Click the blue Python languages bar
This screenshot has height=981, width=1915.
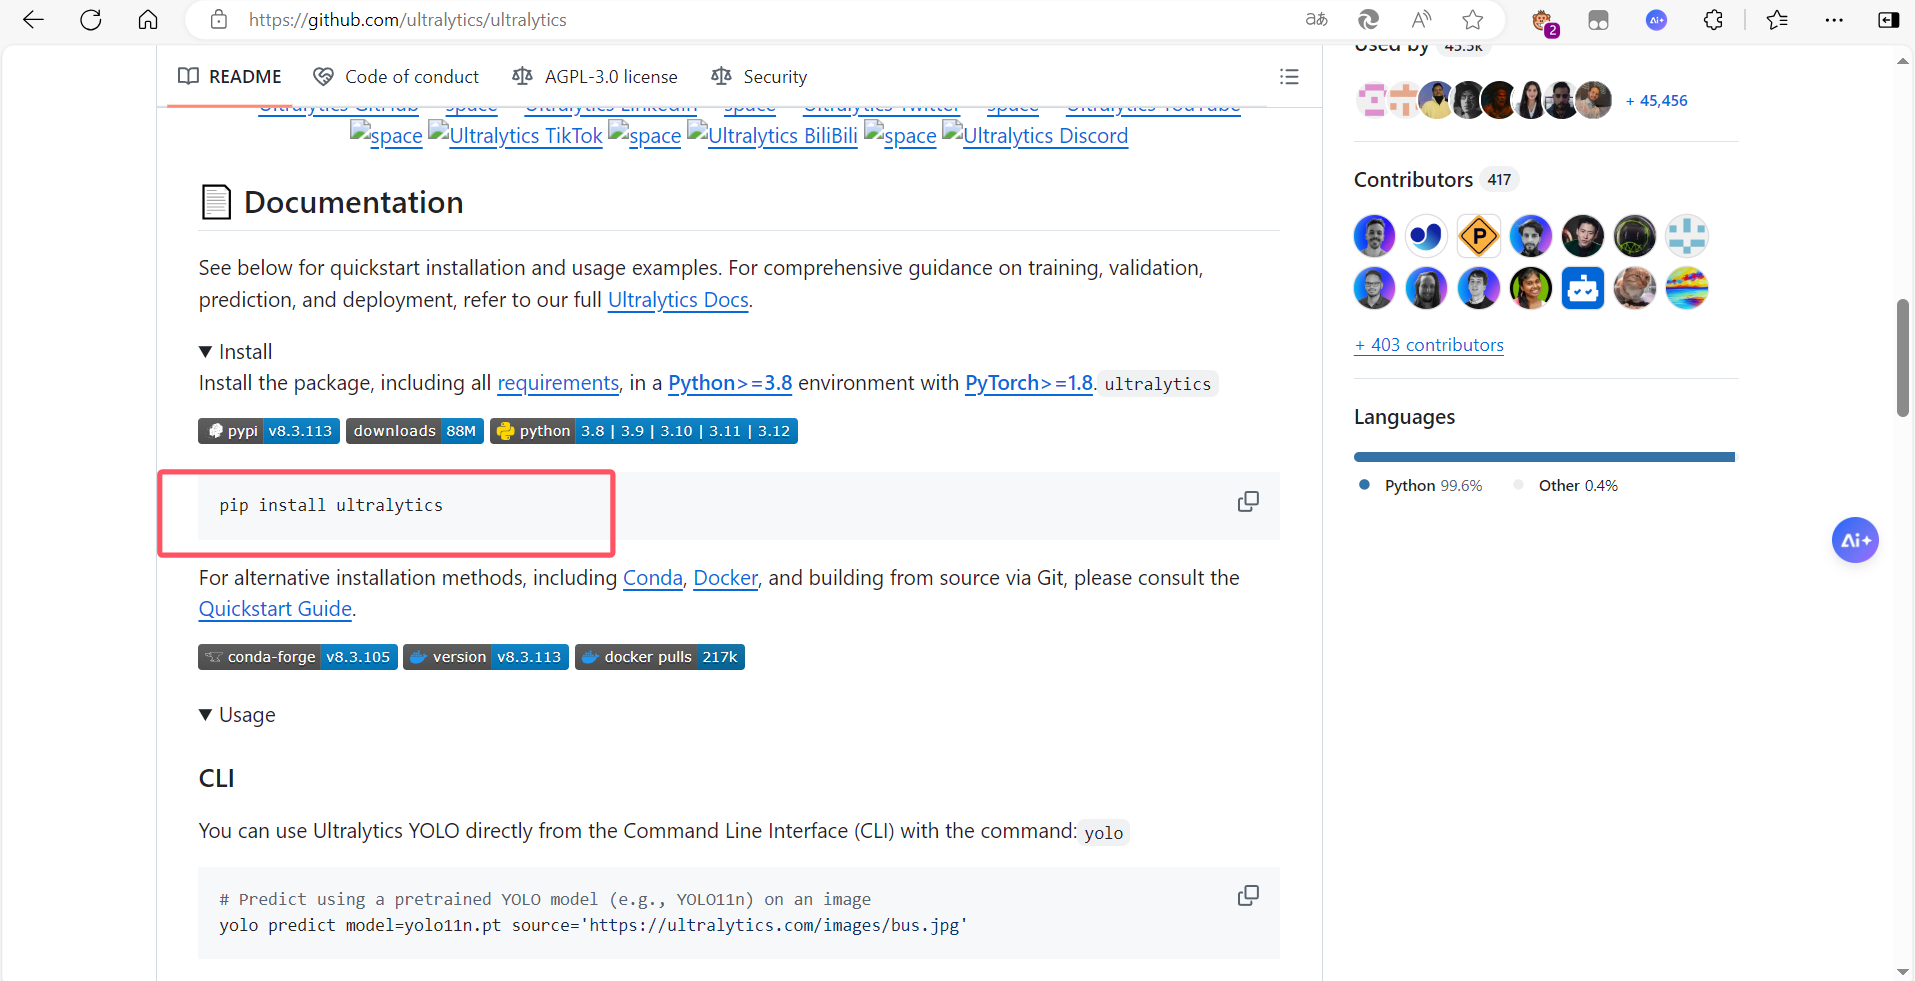(1543, 457)
